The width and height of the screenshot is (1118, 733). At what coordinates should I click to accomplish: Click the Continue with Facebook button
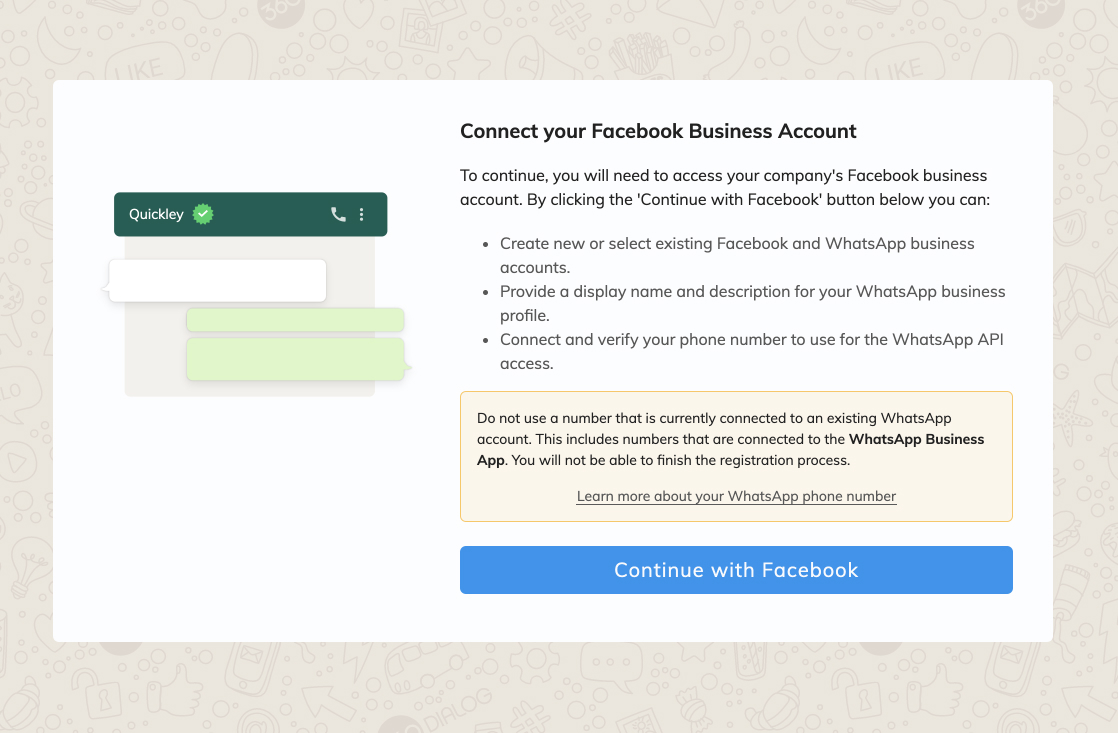click(736, 570)
